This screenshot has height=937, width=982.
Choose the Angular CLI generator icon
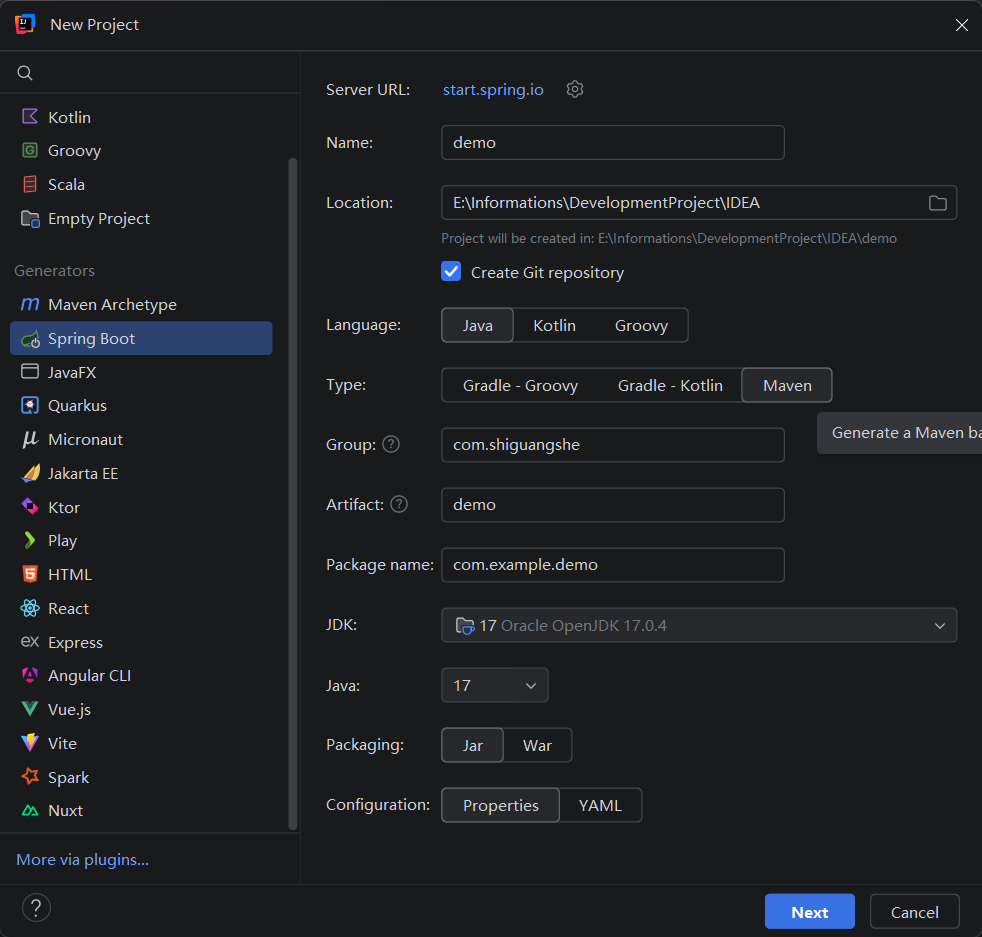click(x=29, y=675)
